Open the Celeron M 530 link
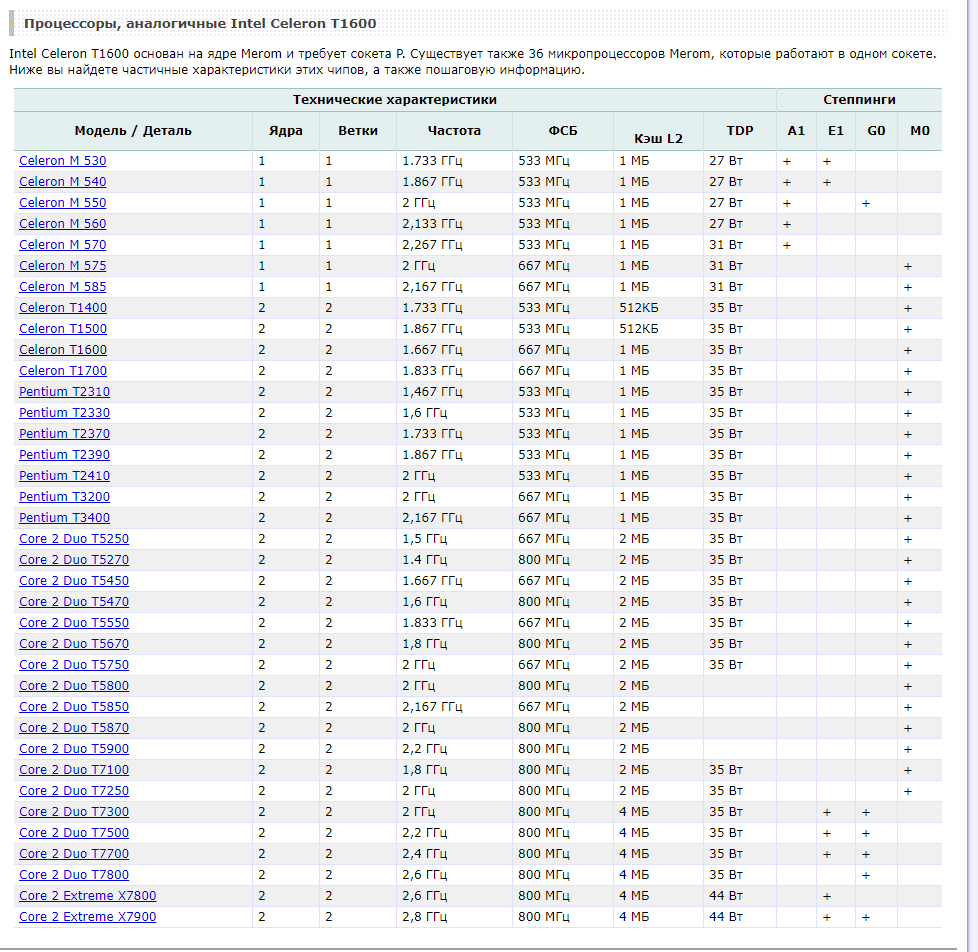 (x=62, y=161)
